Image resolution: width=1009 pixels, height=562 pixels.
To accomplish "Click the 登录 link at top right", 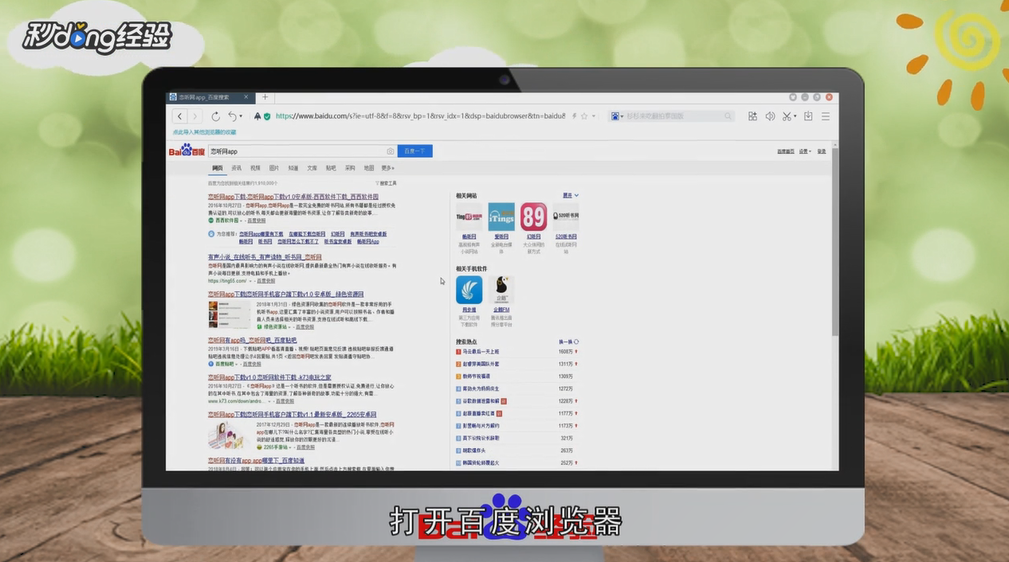I will tap(822, 151).
